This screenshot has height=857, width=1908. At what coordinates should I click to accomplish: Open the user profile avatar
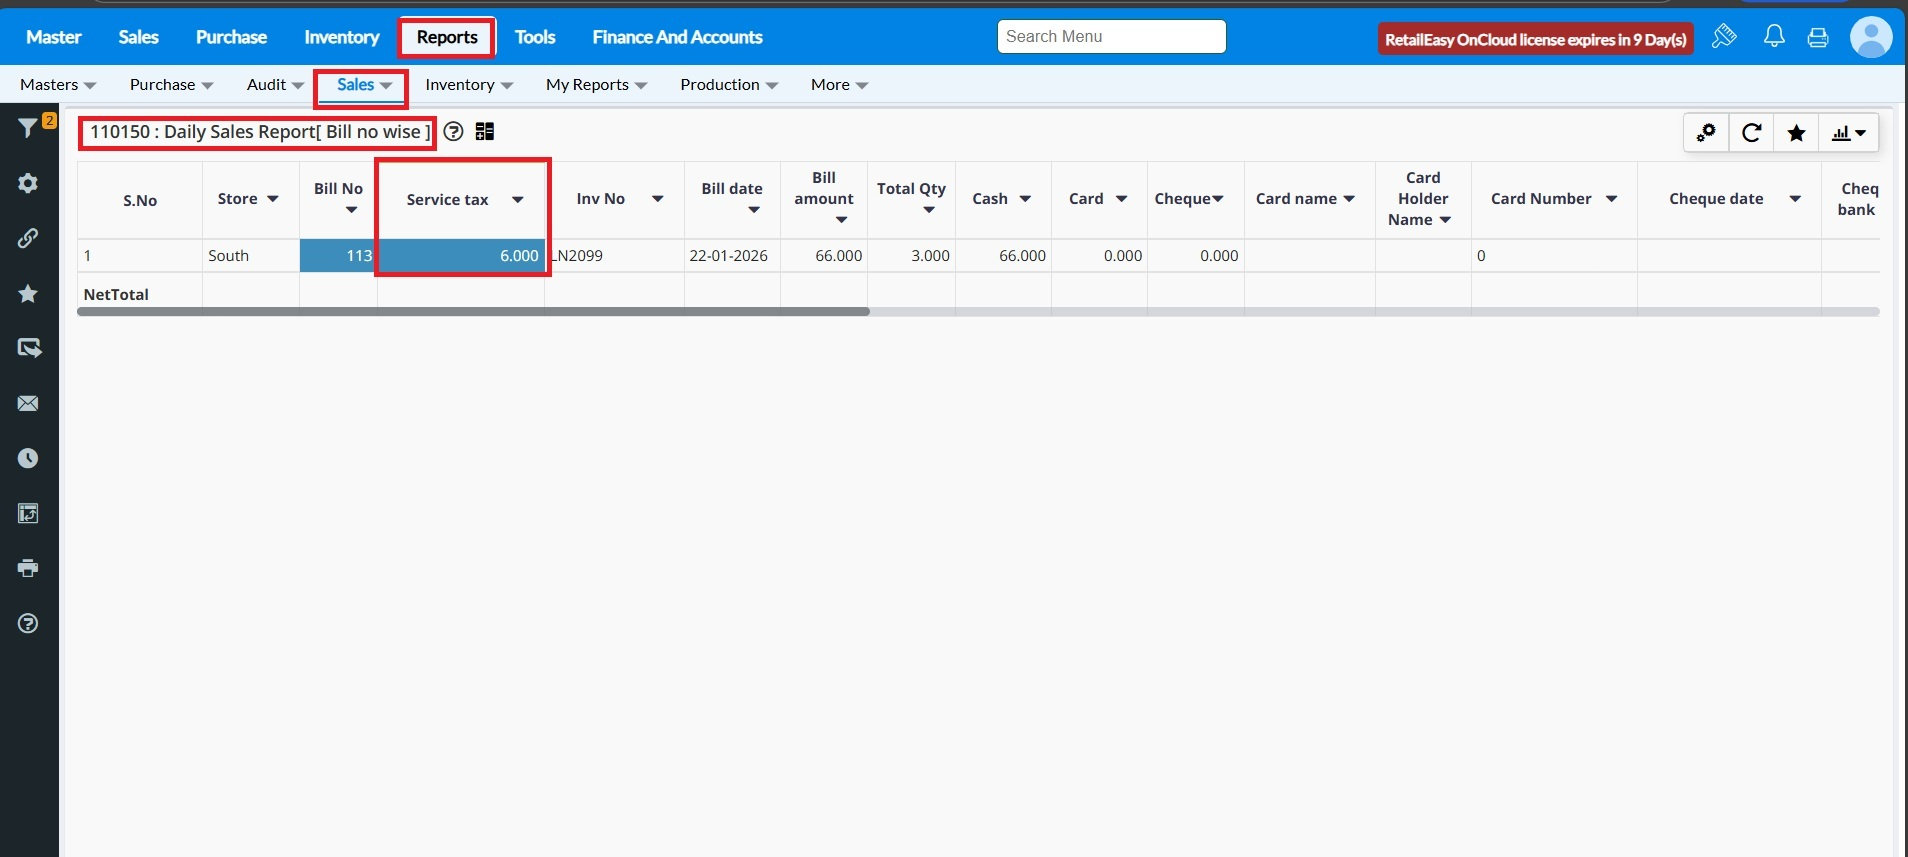pos(1871,37)
